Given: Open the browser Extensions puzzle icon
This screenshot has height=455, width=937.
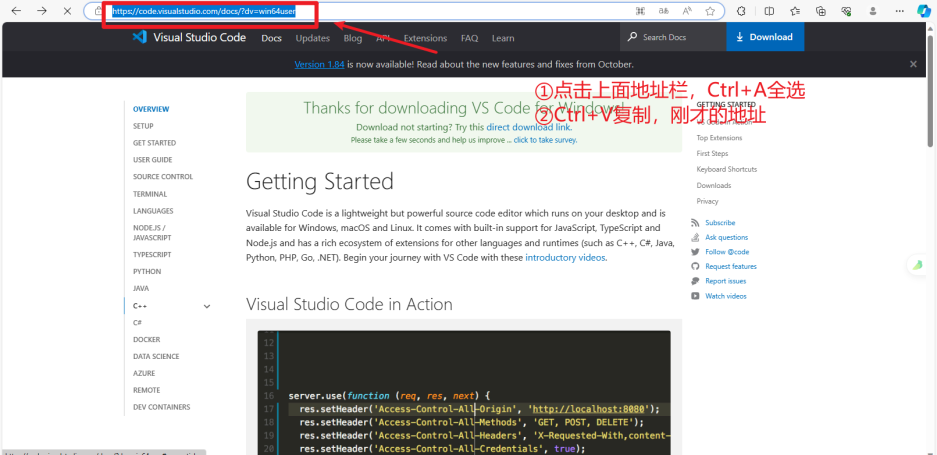Looking at the screenshot, I should [x=741, y=11].
